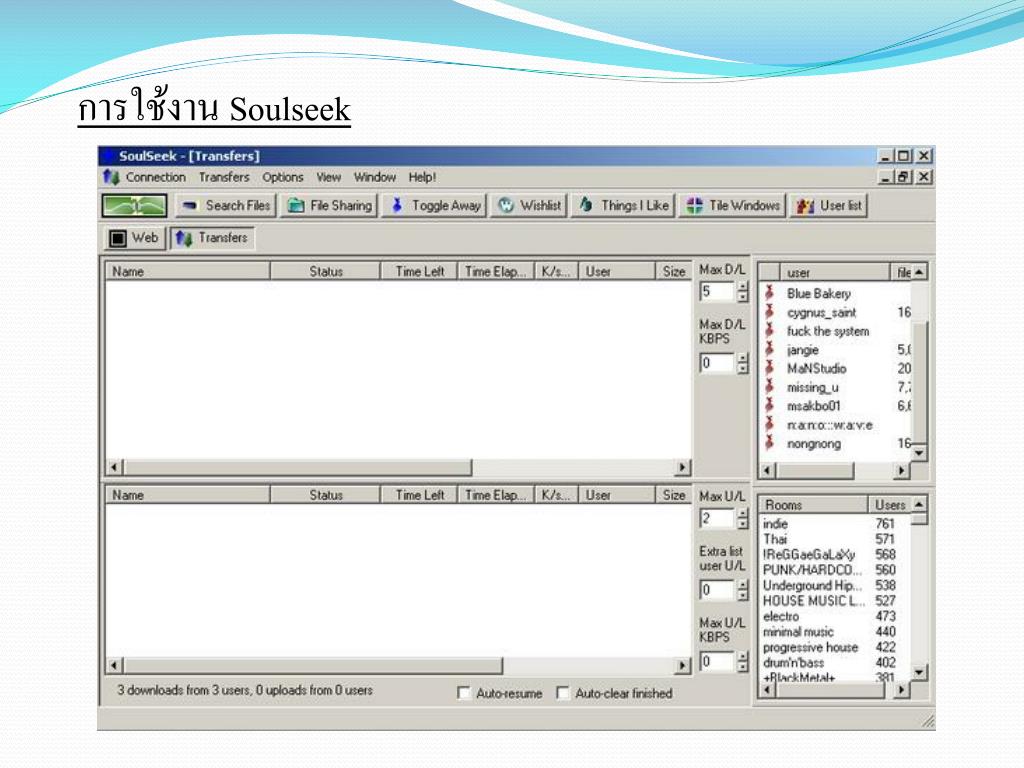The width and height of the screenshot is (1024, 768).
Task: Click the Max U/L value field
Action: (718, 519)
